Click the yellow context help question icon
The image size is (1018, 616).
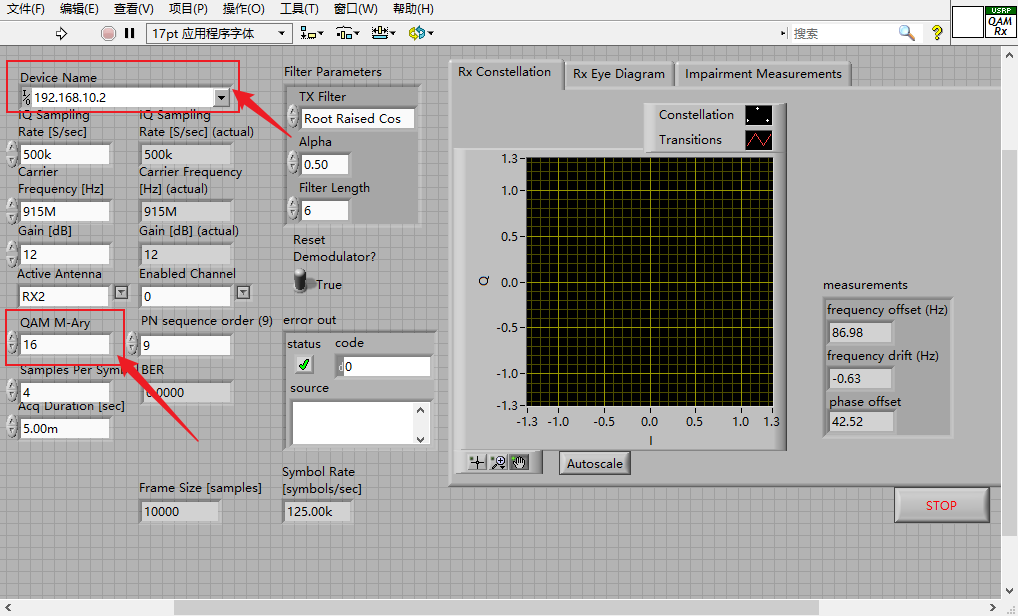click(937, 33)
